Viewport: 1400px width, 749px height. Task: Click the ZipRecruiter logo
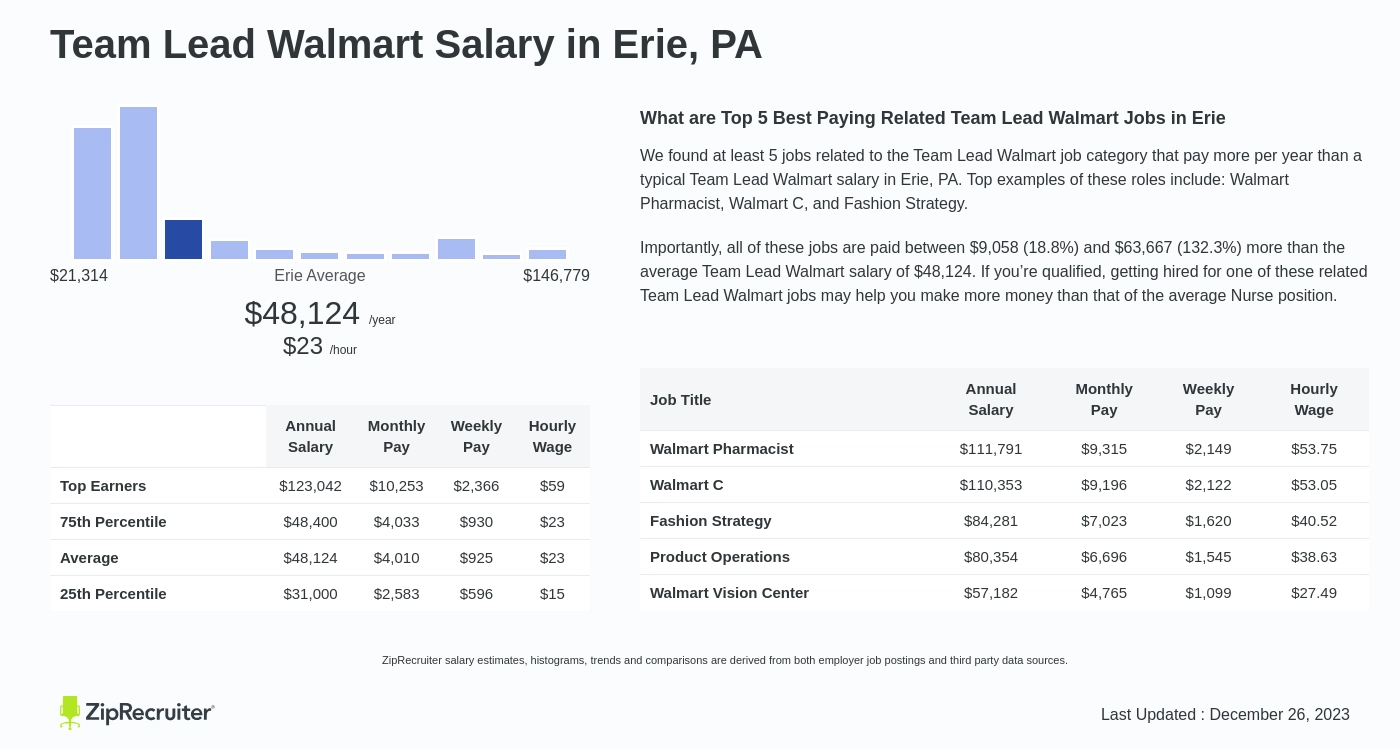(137, 712)
